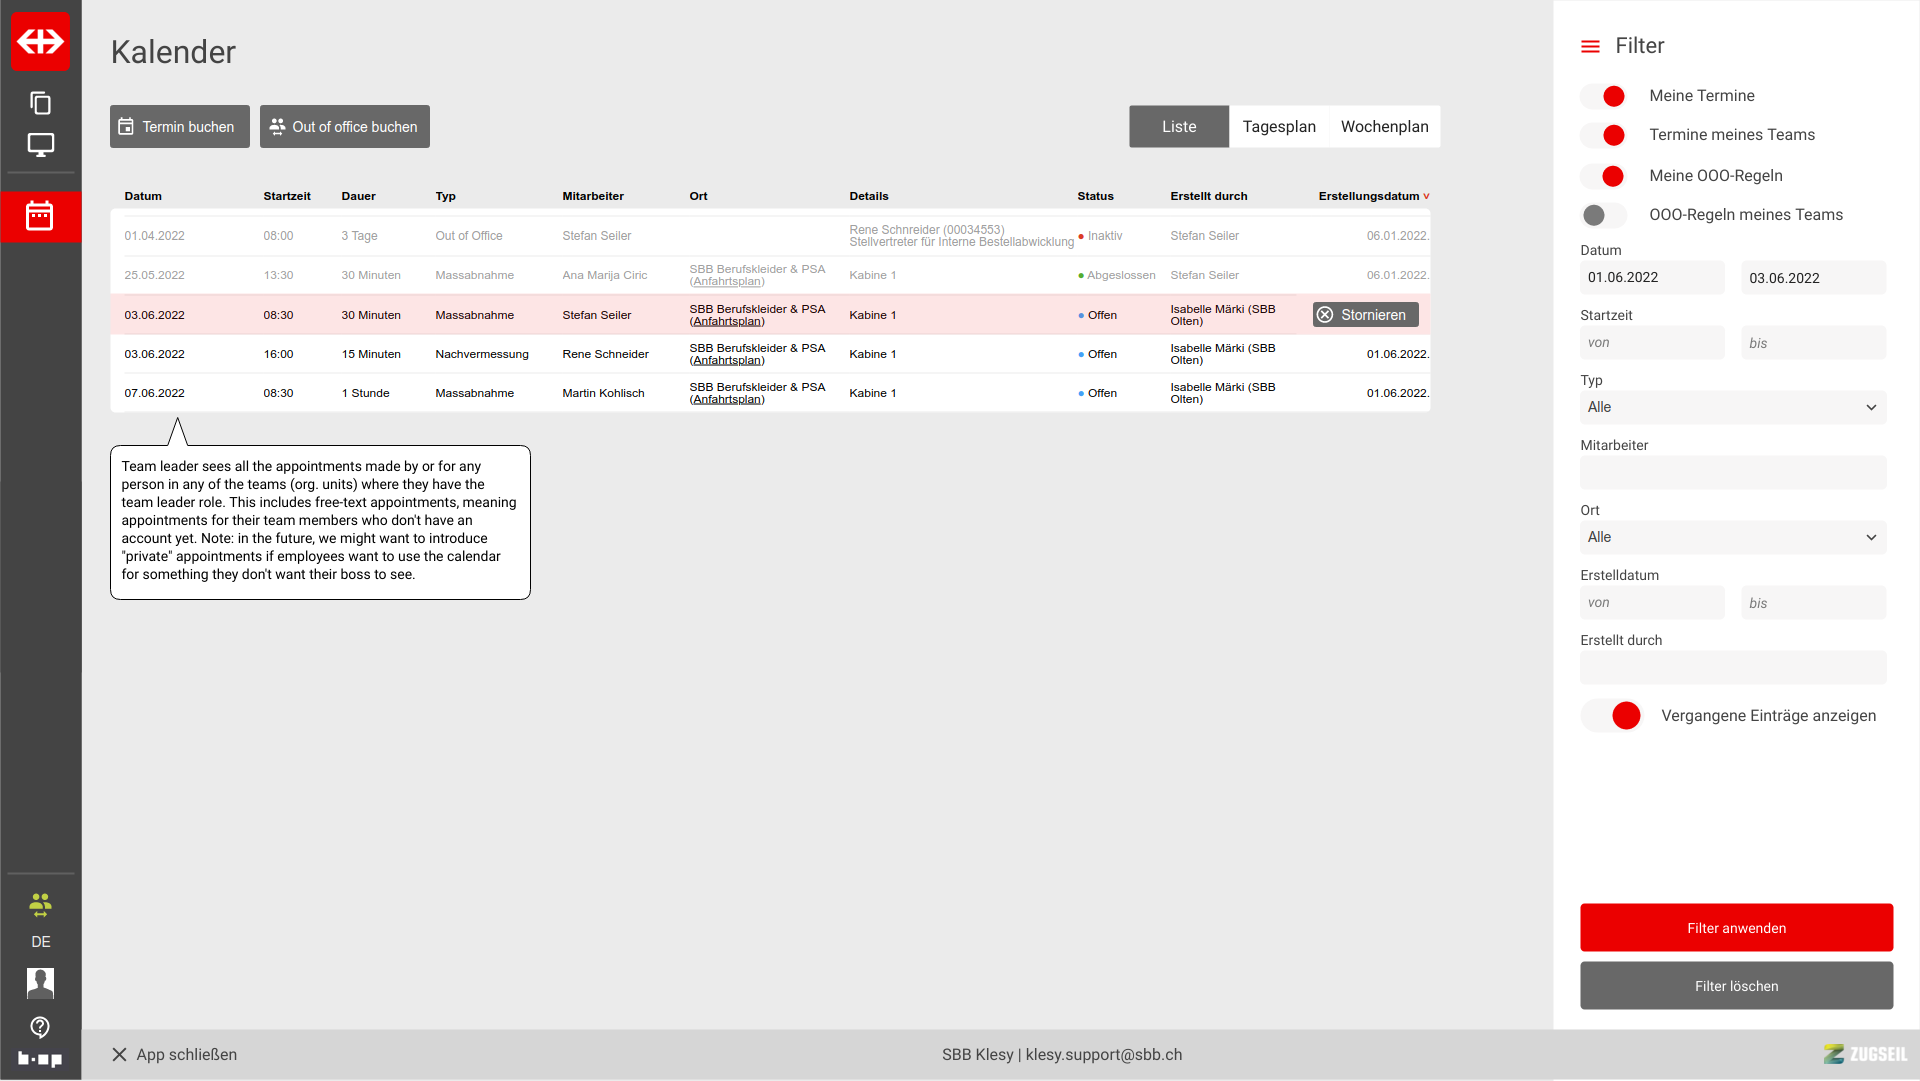The width and height of the screenshot is (1920, 1081).
Task: Open the monitor screen icon in sidebar
Action: pyautogui.click(x=40, y=145)
